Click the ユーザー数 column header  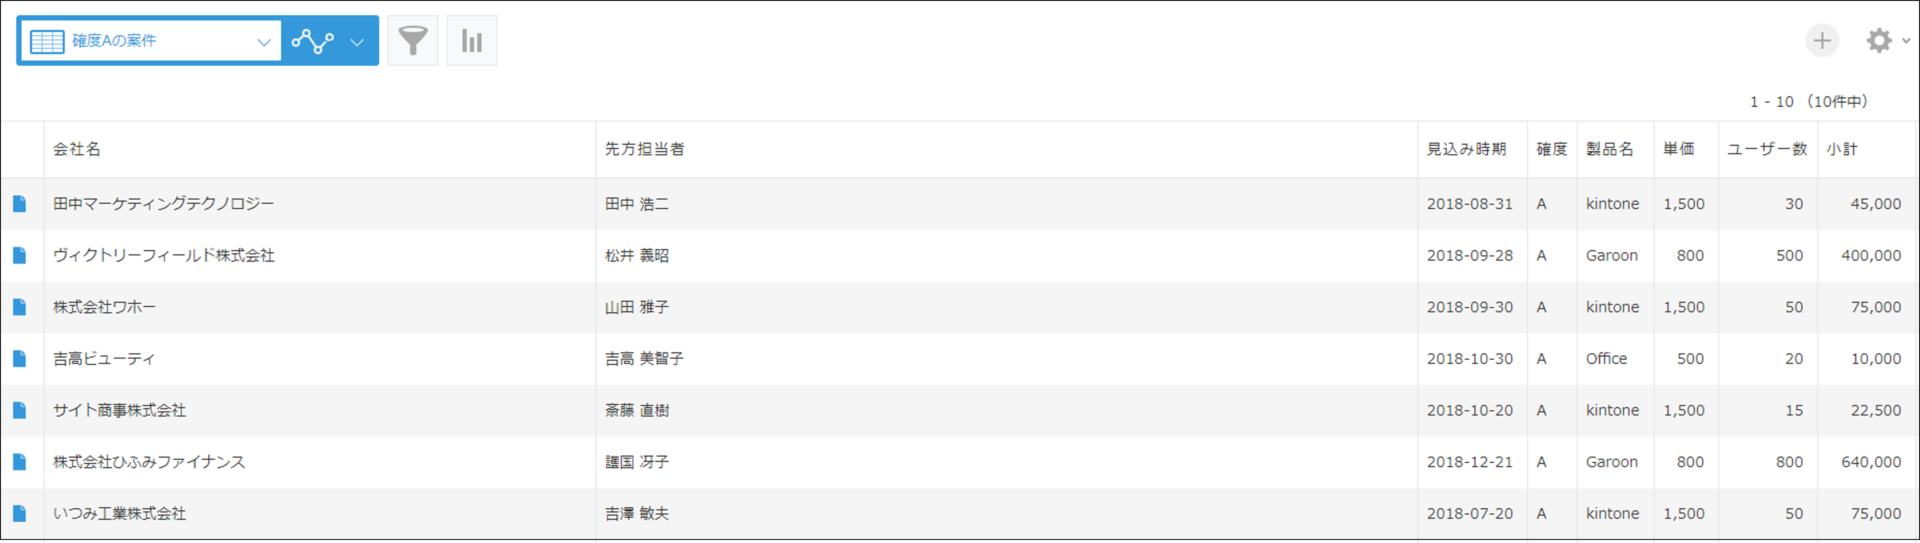1767,149
